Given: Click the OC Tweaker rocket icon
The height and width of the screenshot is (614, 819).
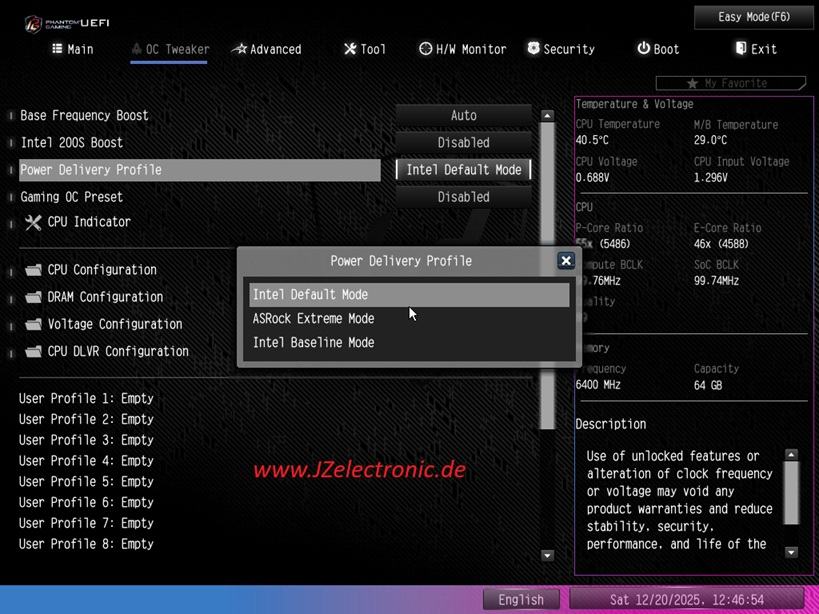Looking at the screenshot, I should [137, 49].
